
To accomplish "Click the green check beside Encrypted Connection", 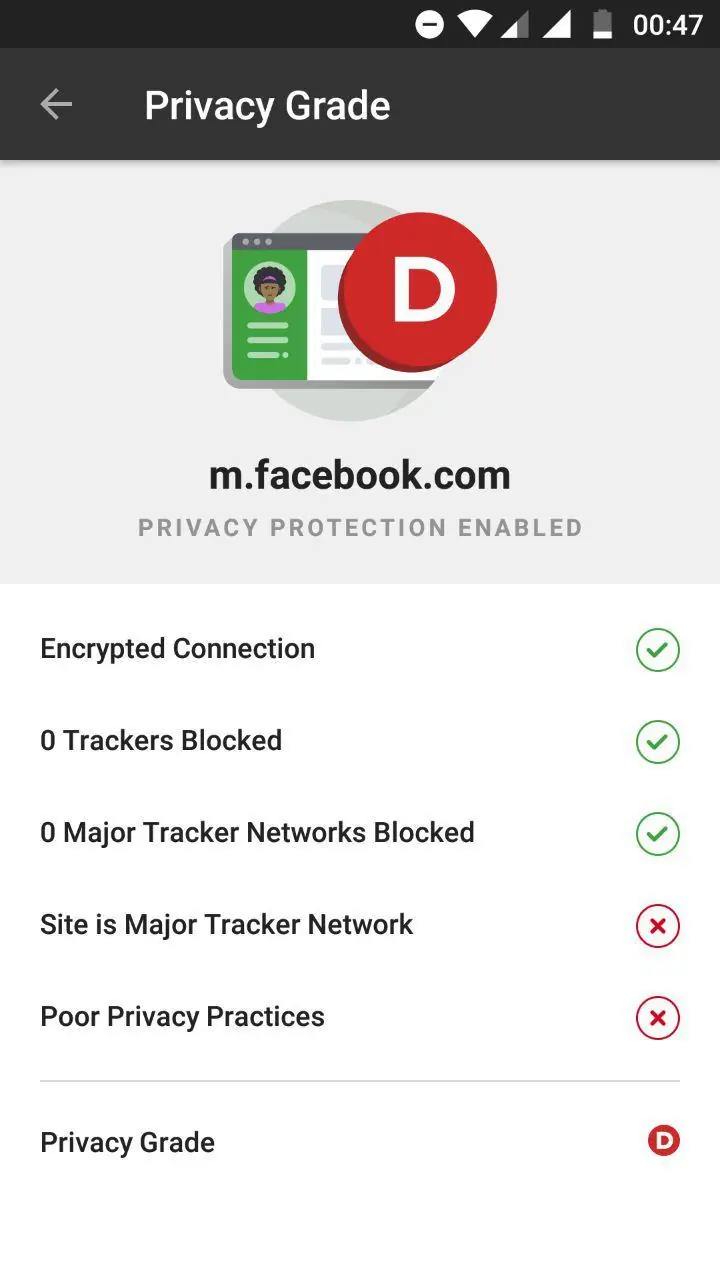I will click(x=657, y=650).
